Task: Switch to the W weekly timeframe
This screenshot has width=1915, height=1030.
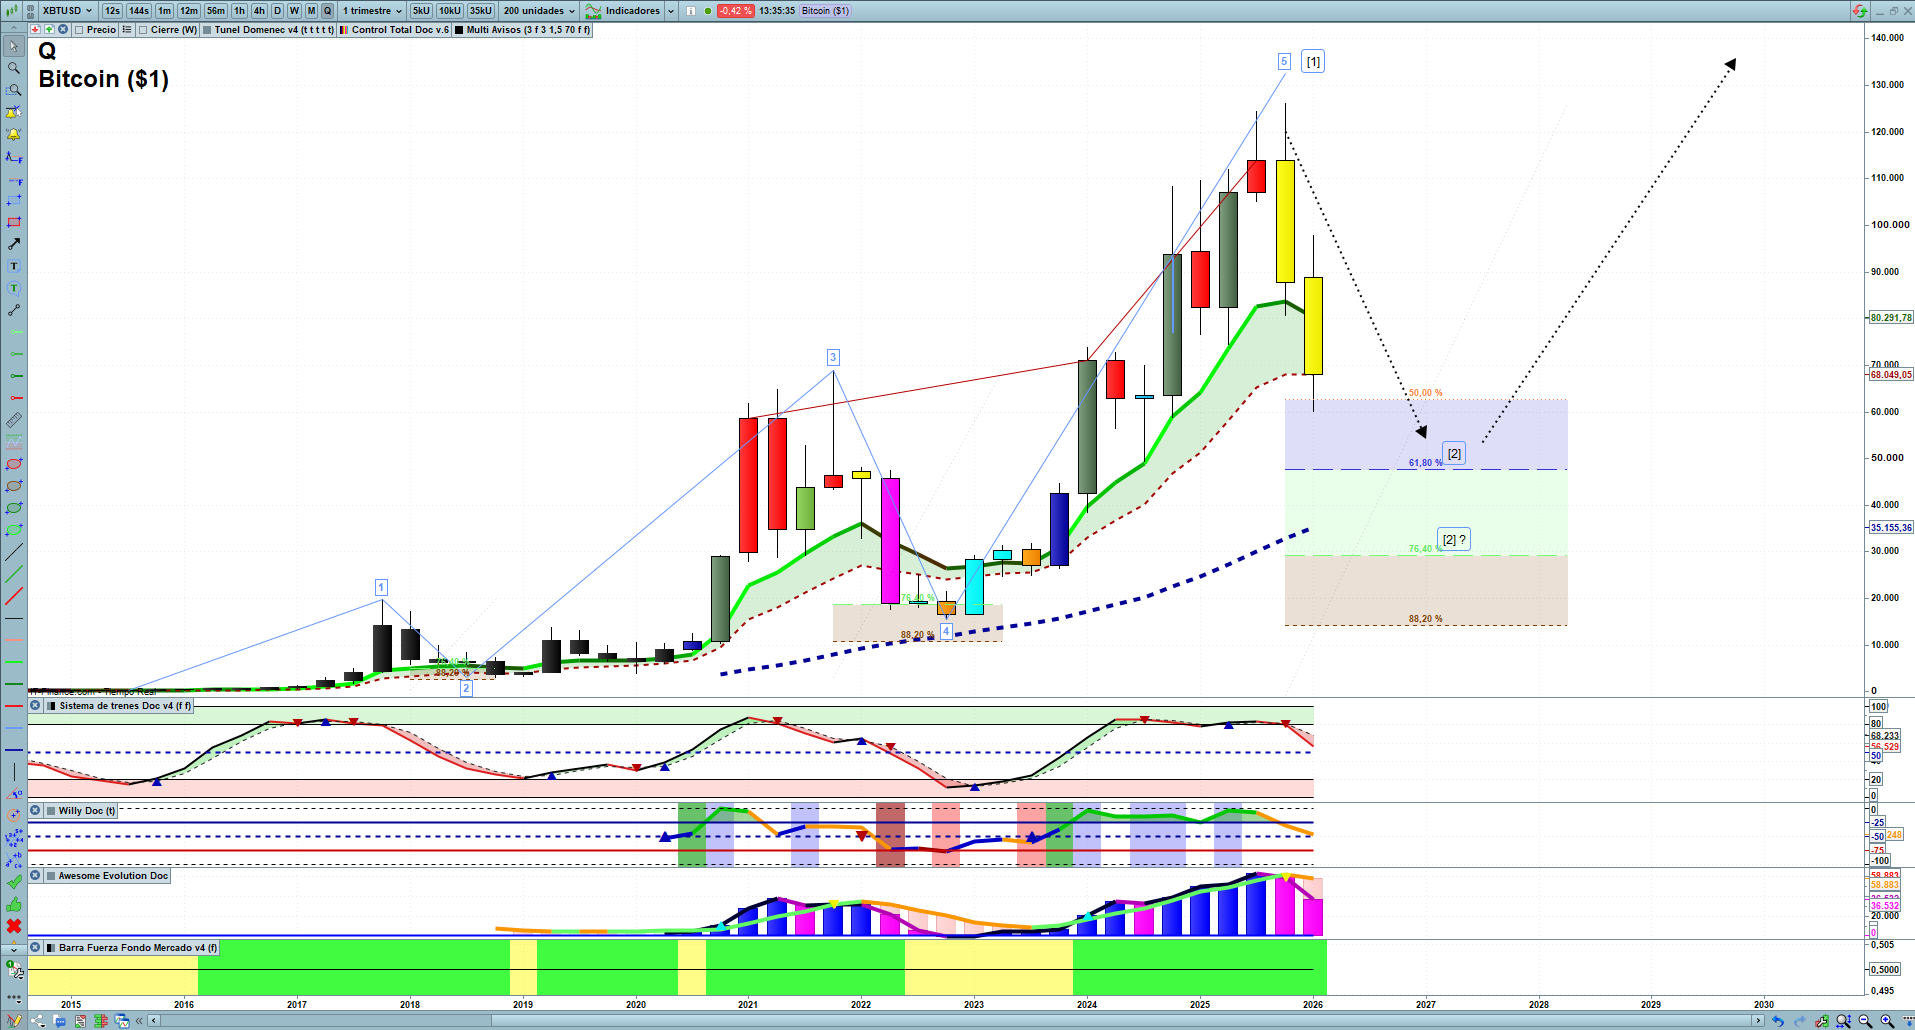Action: coord(294,11)
